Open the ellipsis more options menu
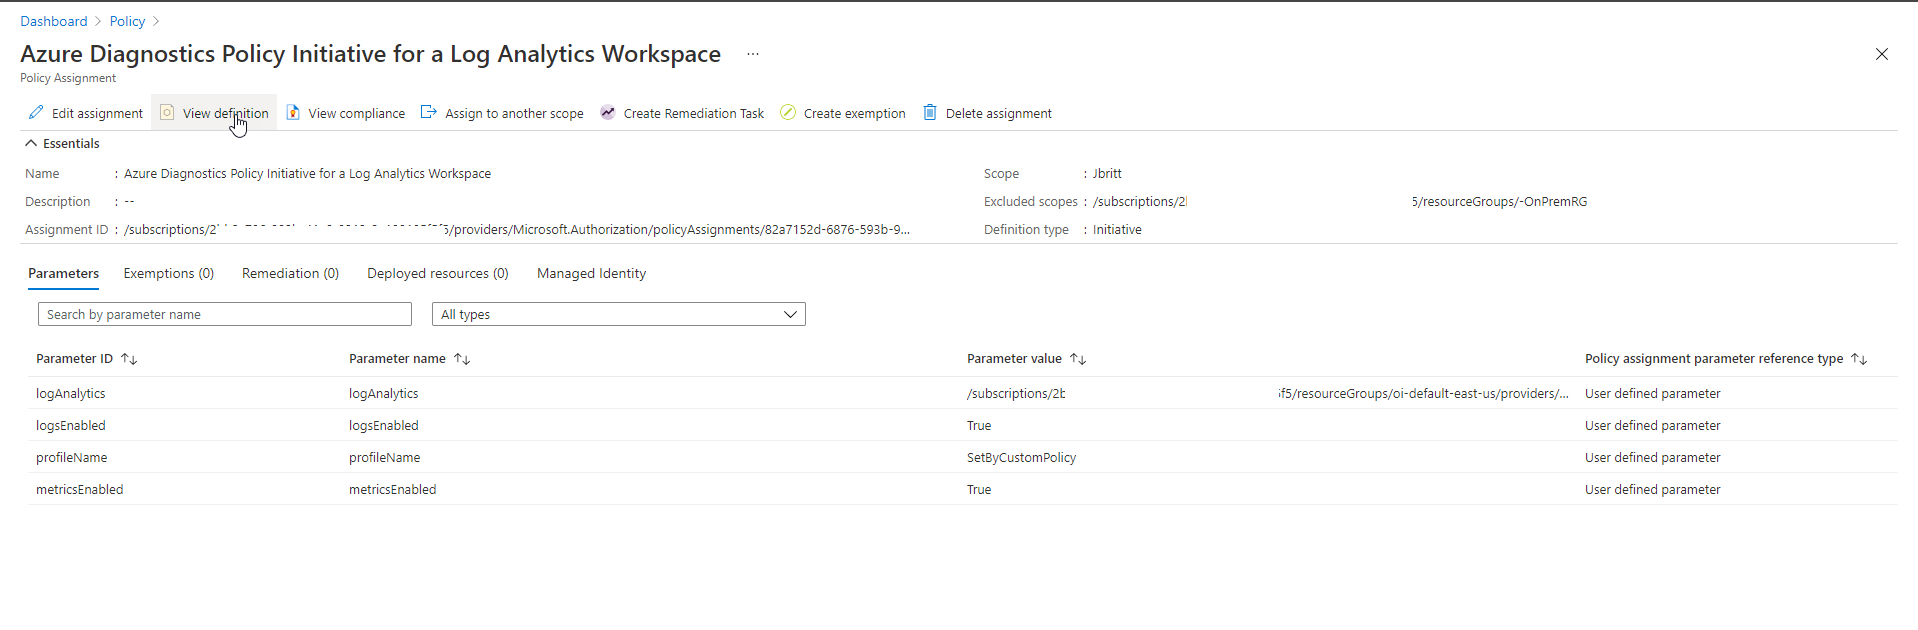The image size is (1918, 630). pos(753,54)
